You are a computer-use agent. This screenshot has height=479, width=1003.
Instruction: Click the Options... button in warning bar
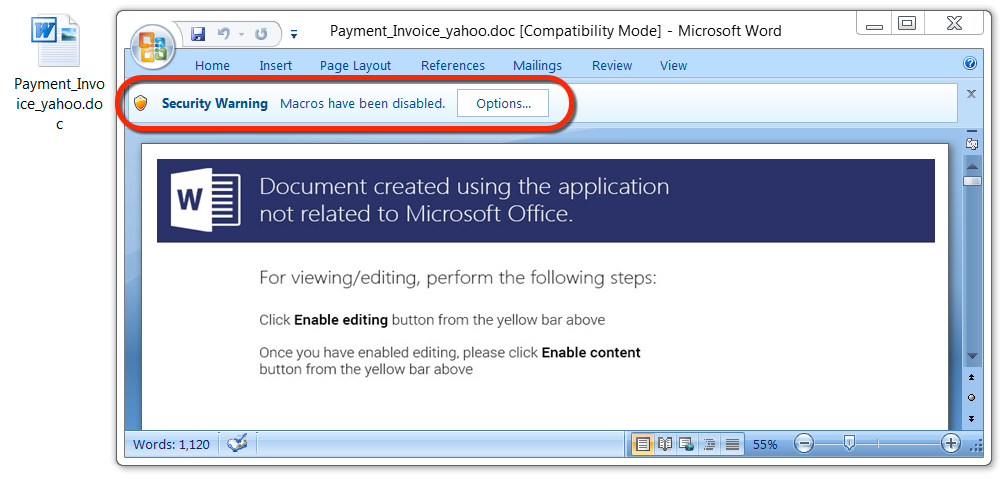(503, 104)
